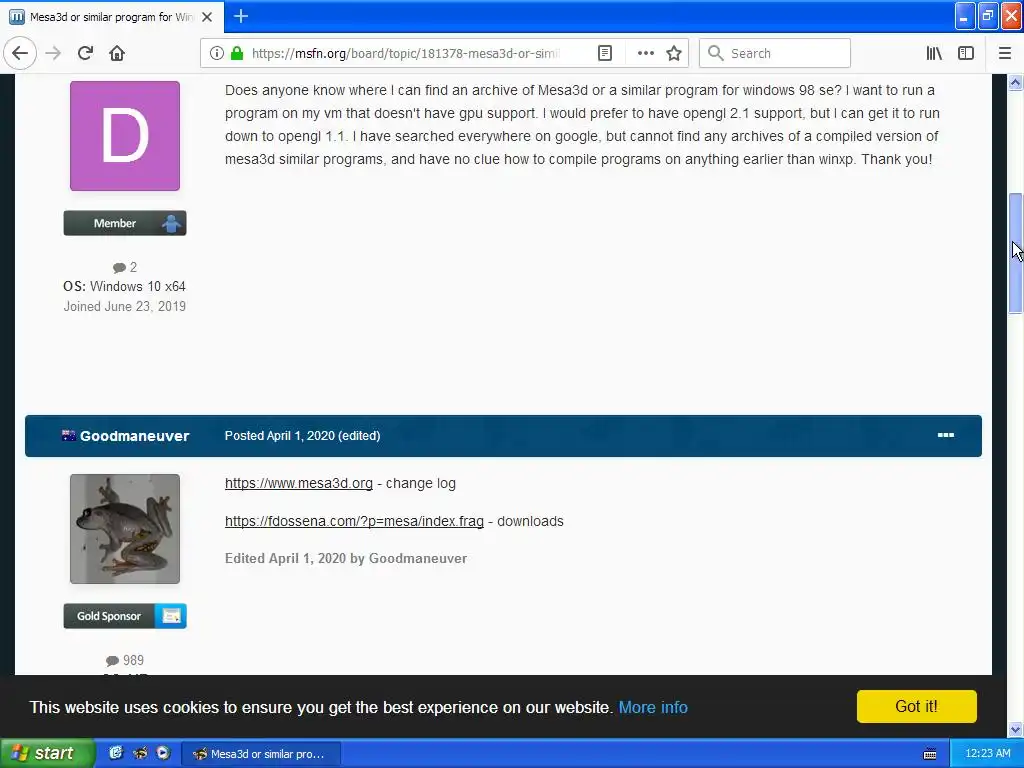This screenshot has height=768, width=1024.
Task: Open the Library bookshelf icon
Action: tap(934, 54)
